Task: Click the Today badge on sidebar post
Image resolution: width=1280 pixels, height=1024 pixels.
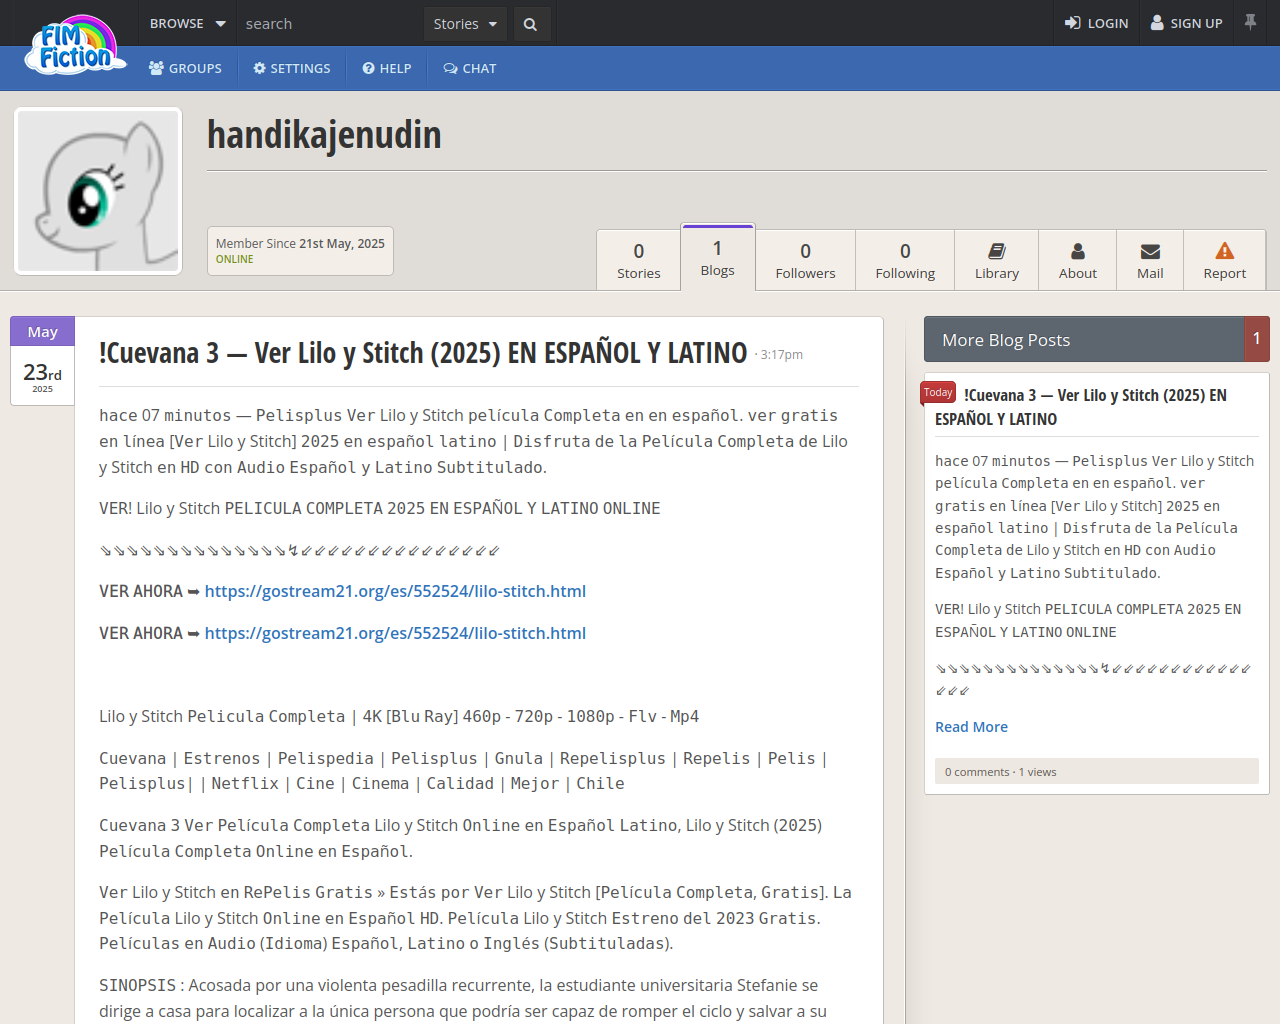Action: (x=938, y=393)
